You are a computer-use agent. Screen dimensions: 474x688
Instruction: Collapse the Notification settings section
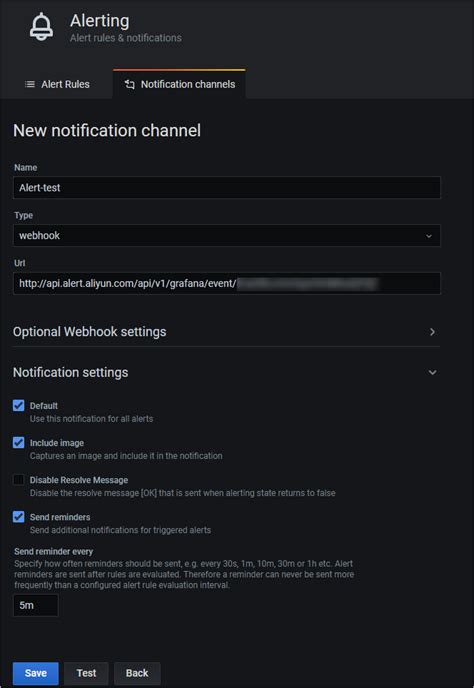pyautogui.click(x=432, y=373)
